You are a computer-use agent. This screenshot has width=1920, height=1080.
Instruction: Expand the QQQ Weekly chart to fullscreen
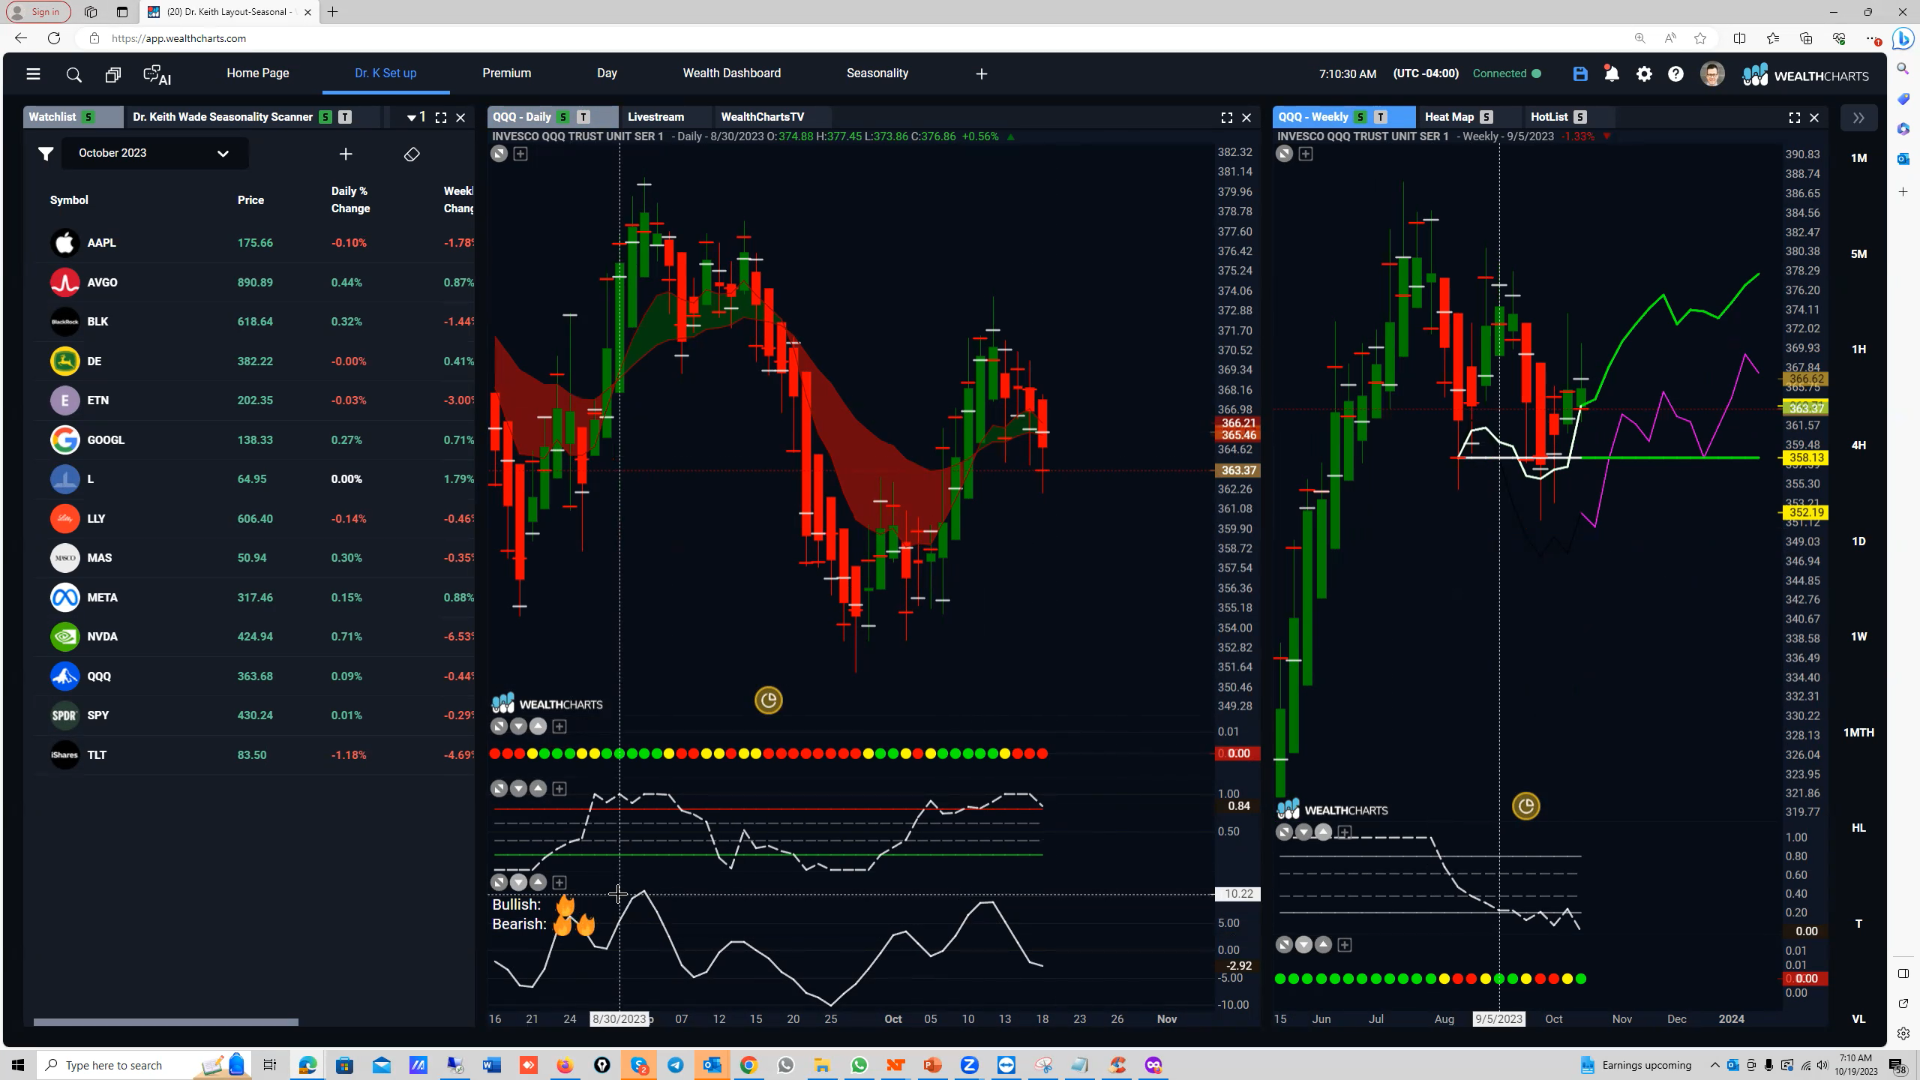click(1795, 118)
